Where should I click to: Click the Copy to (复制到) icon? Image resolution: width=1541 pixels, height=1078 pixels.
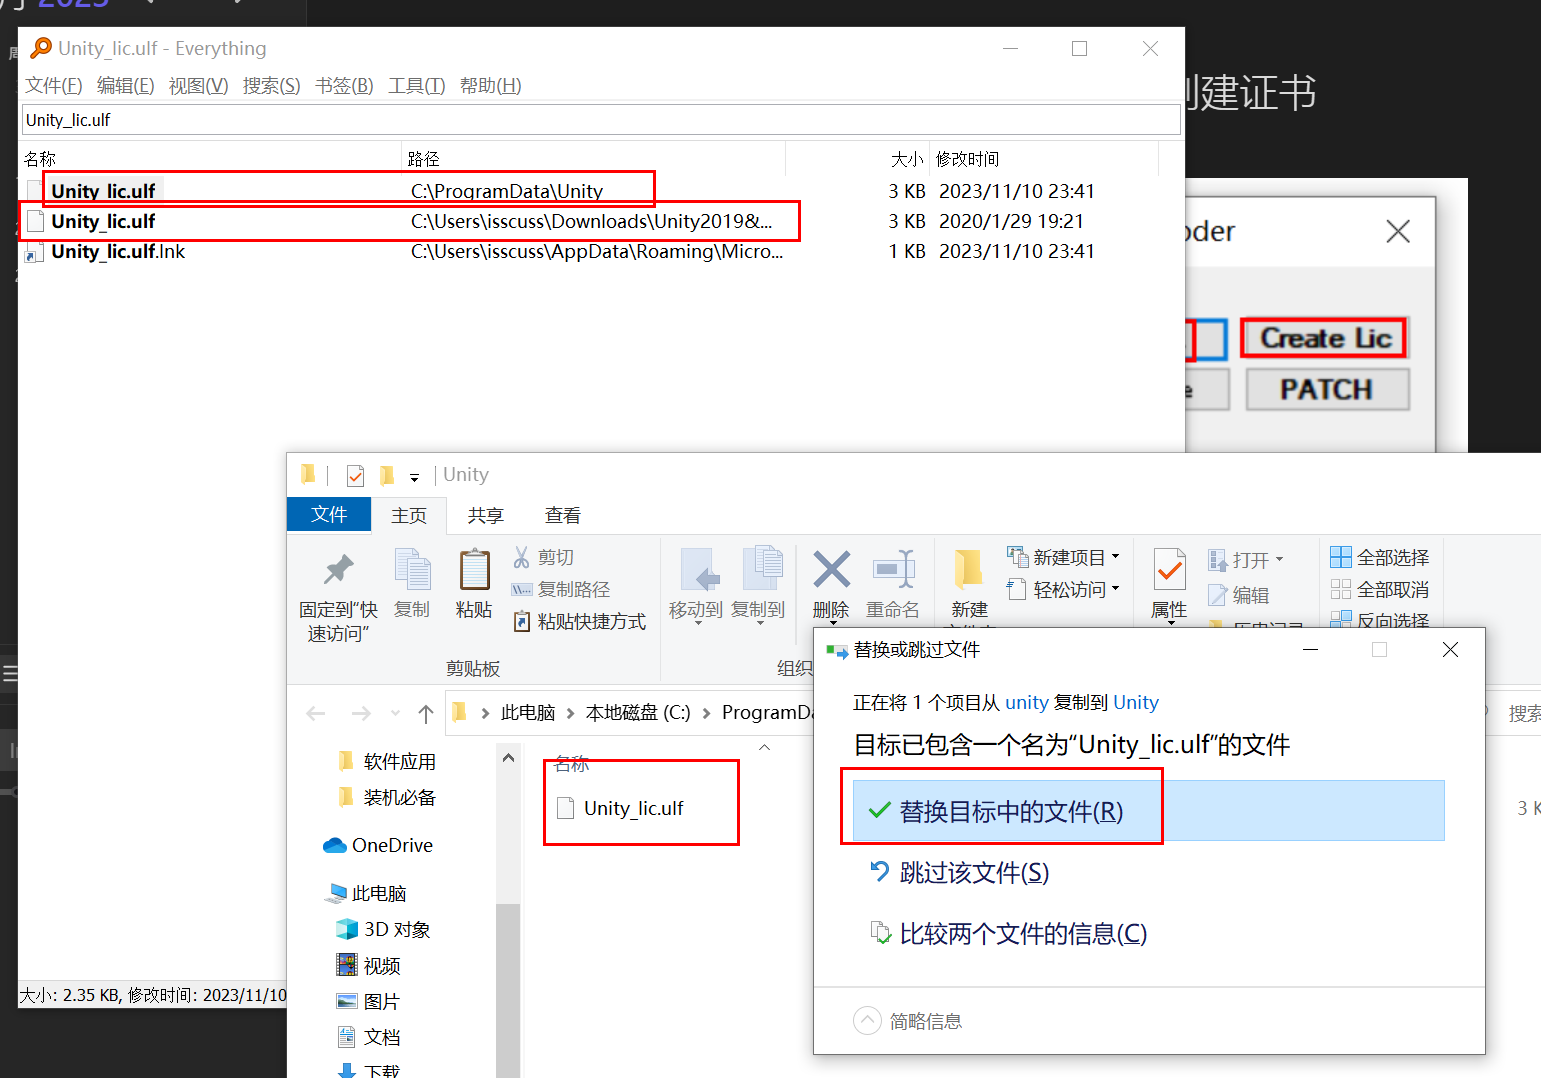pos(762,569)
